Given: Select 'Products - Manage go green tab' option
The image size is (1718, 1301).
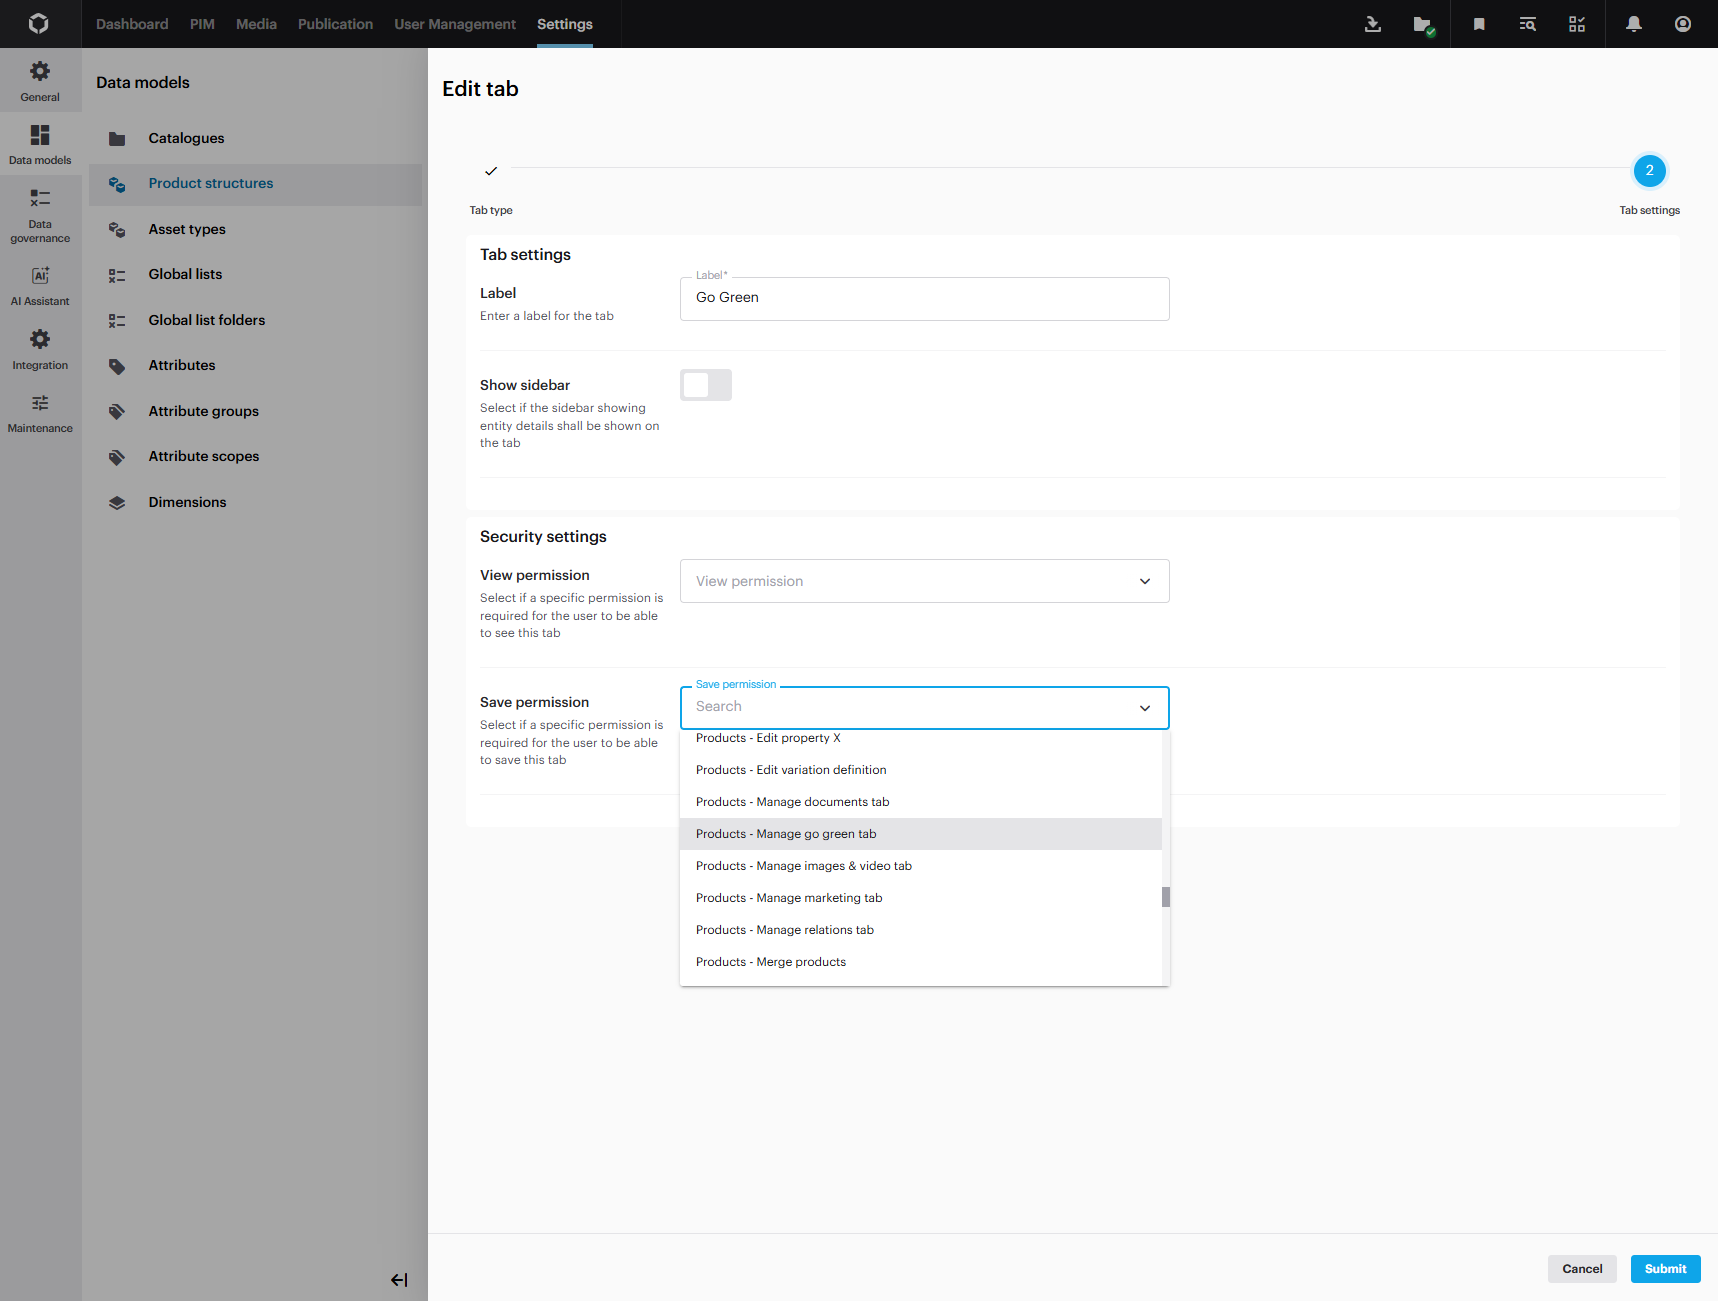Looking at the screenshot, I should 786,834.
